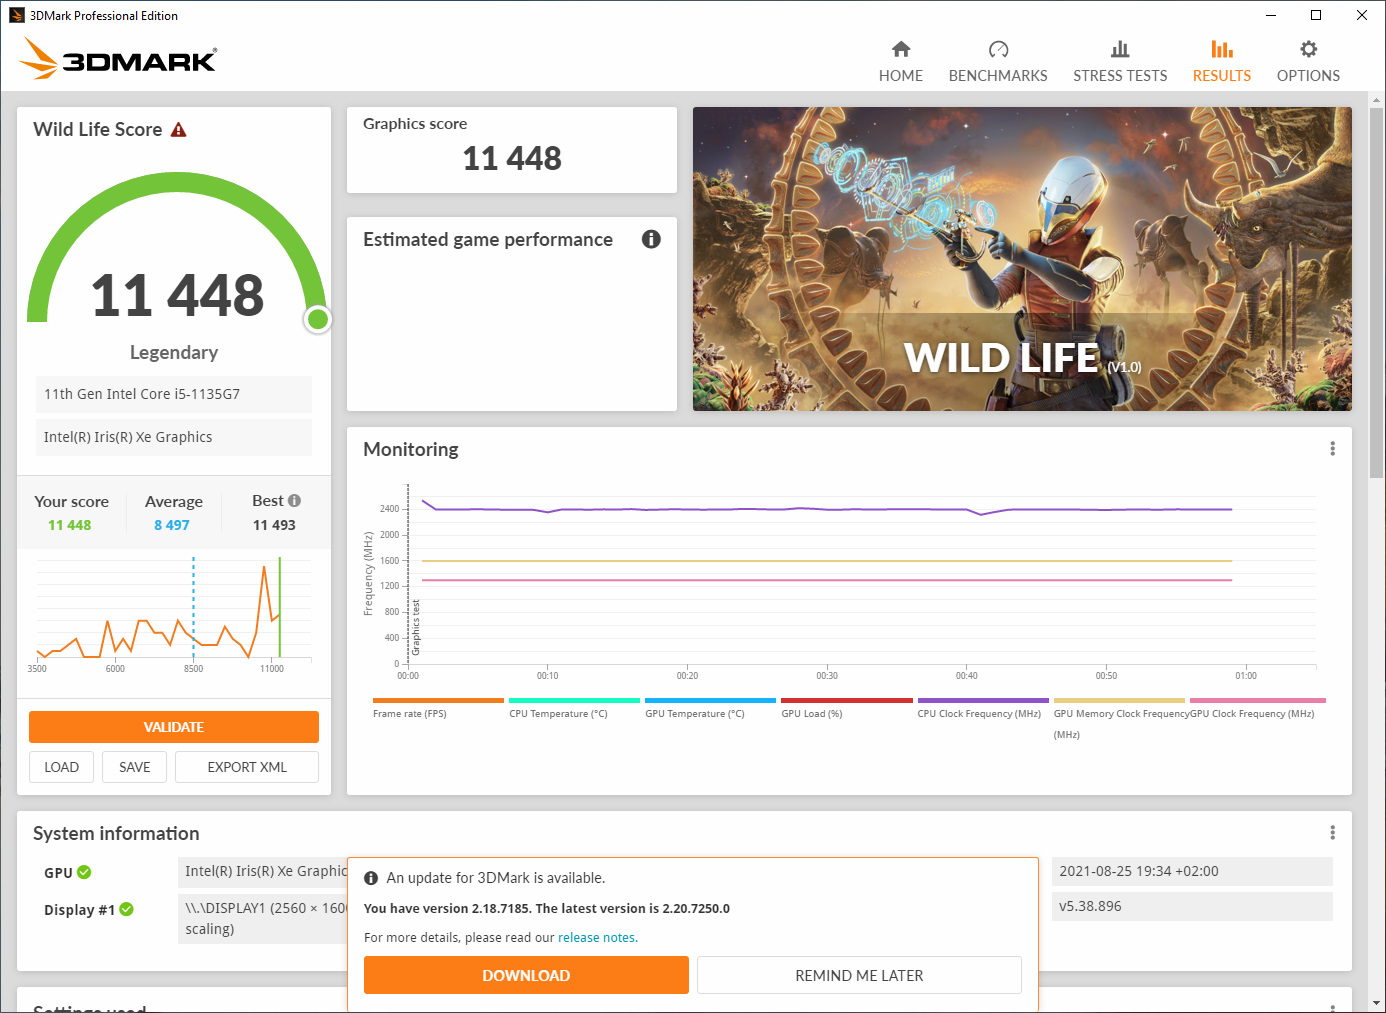This screenshot has width=1386, height=1013.
Task: Click the 'System information' heading
Action: click(116, 833)
